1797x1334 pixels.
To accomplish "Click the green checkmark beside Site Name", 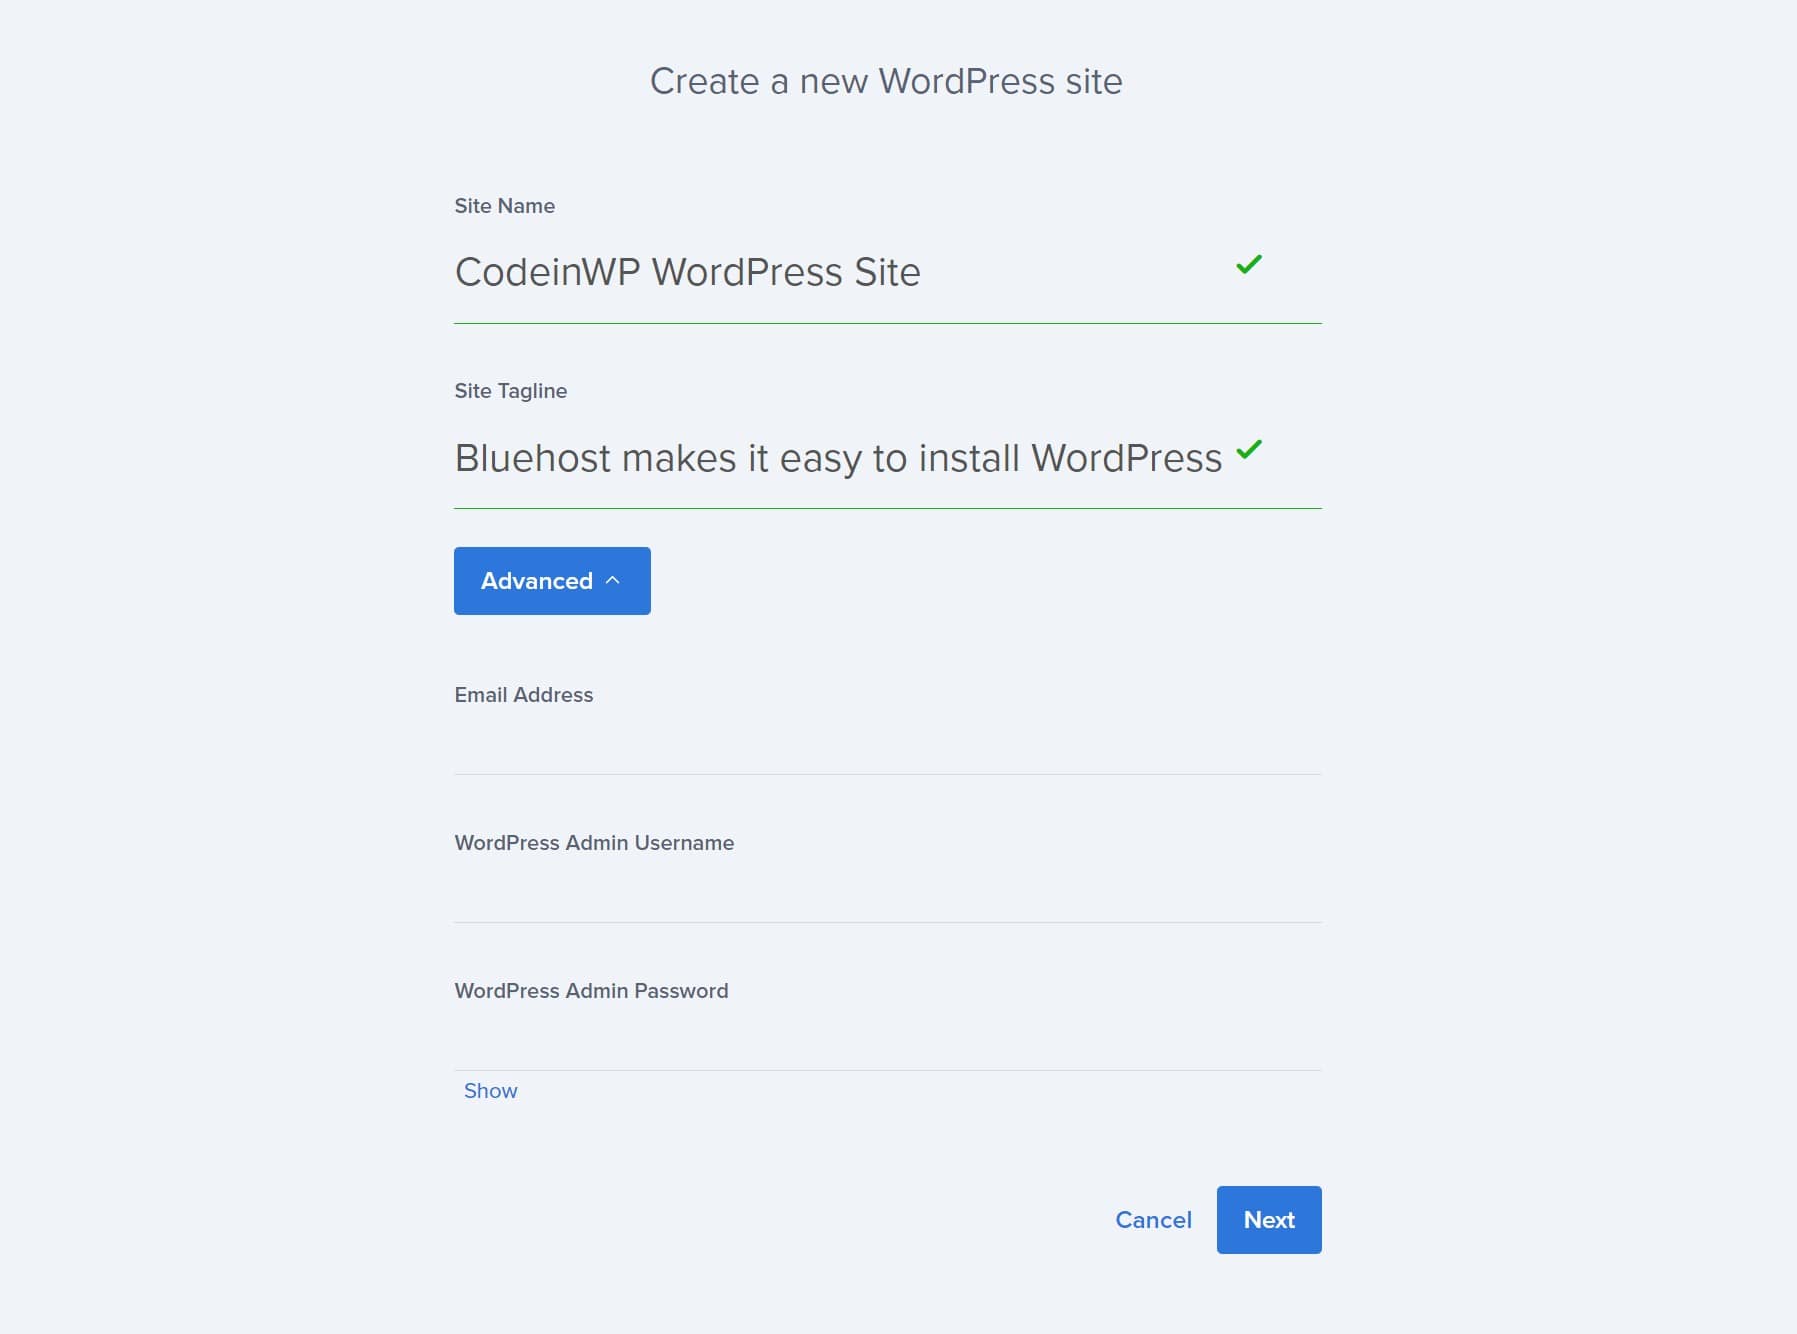I will [1248, 265].
